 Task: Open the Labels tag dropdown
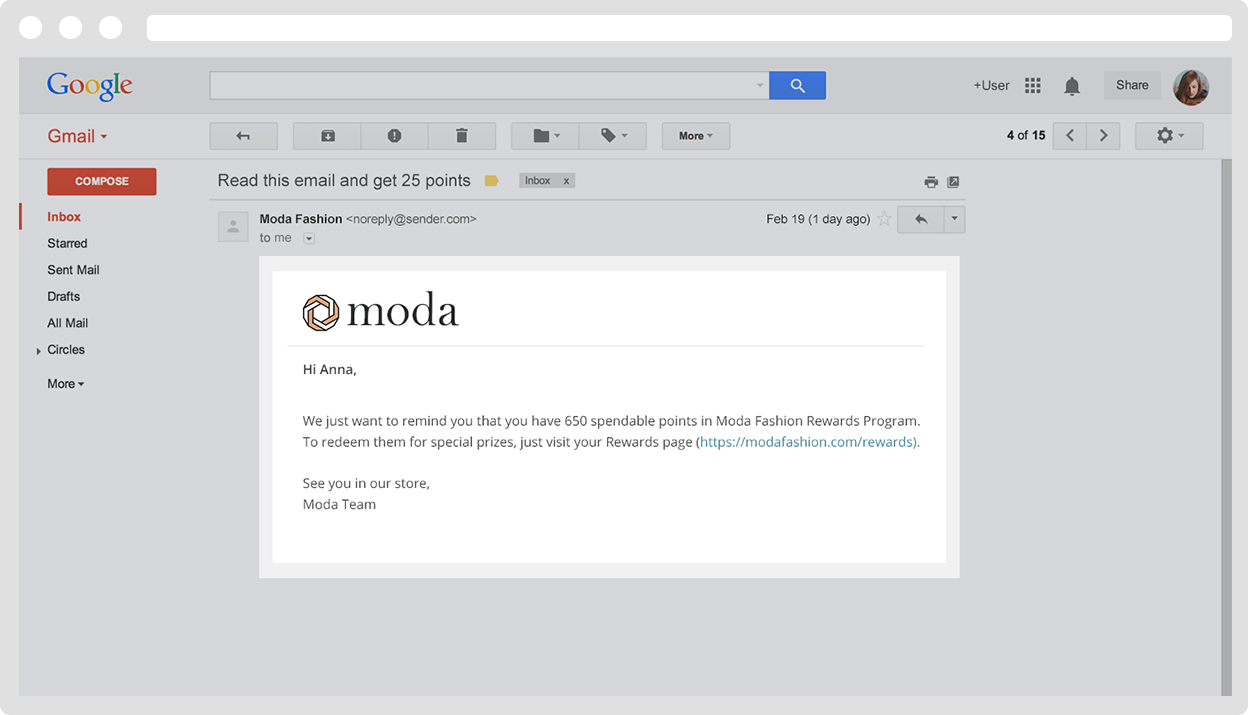point(613,136)
